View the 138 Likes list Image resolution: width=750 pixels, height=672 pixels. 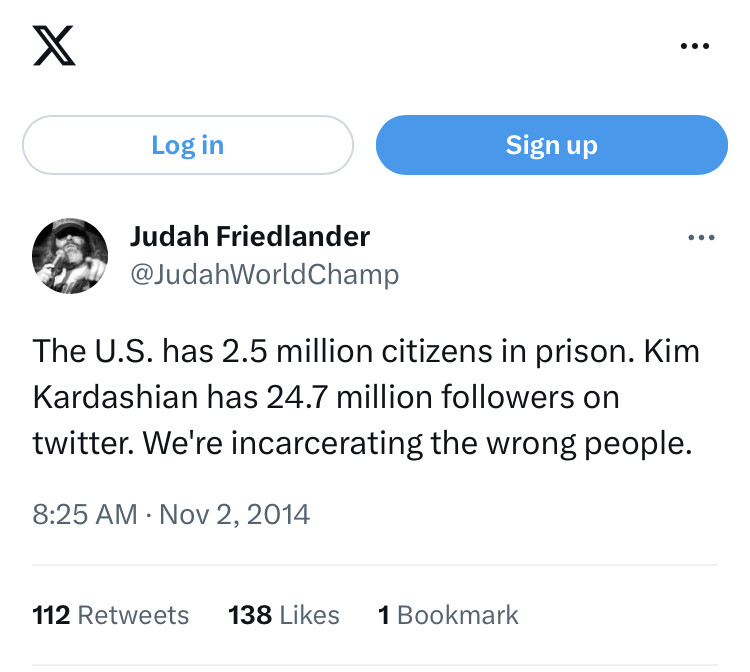tap(284, 614)
